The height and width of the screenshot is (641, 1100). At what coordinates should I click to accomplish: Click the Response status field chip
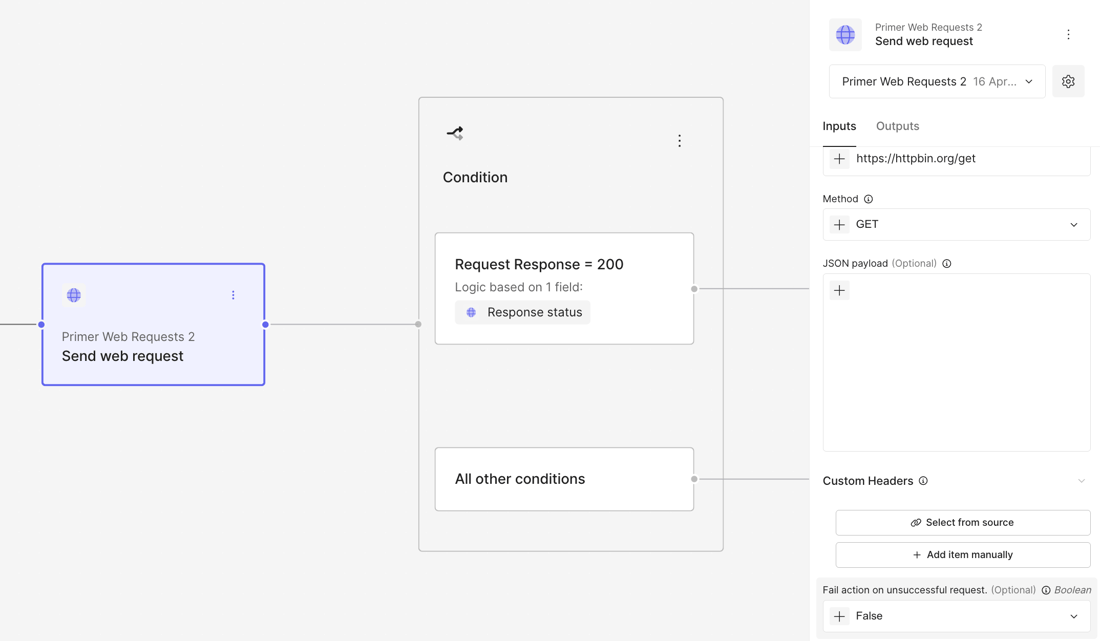coord(523,312)
